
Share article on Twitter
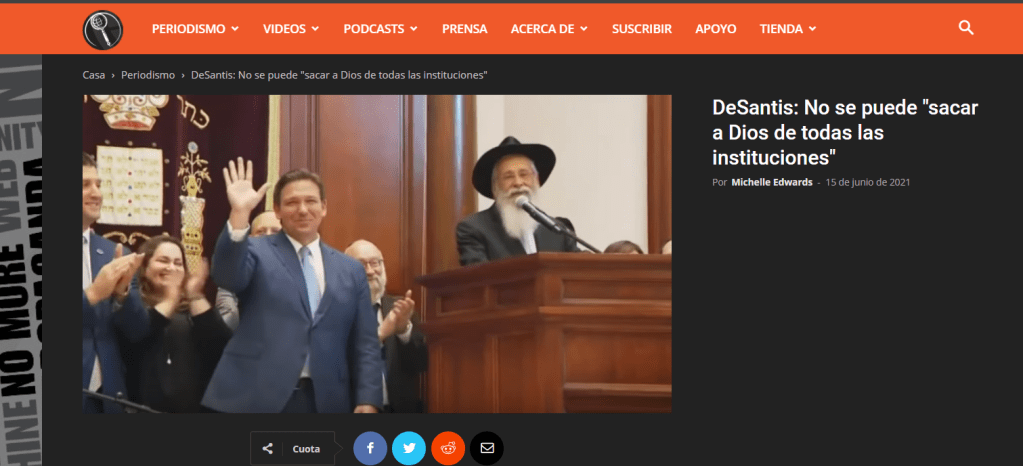409,448
